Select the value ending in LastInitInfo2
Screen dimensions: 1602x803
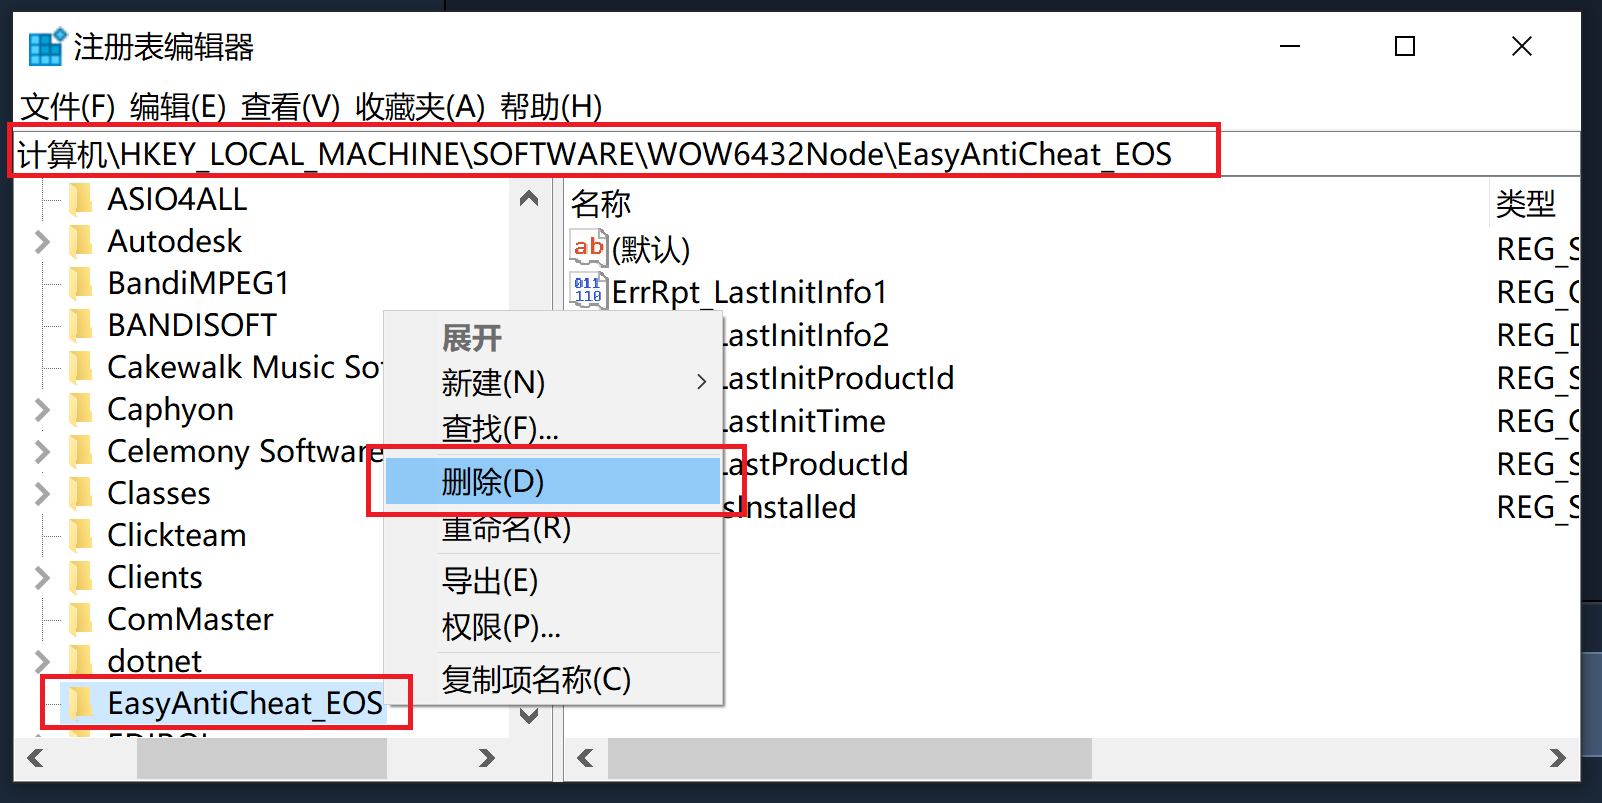coord(806,335)
